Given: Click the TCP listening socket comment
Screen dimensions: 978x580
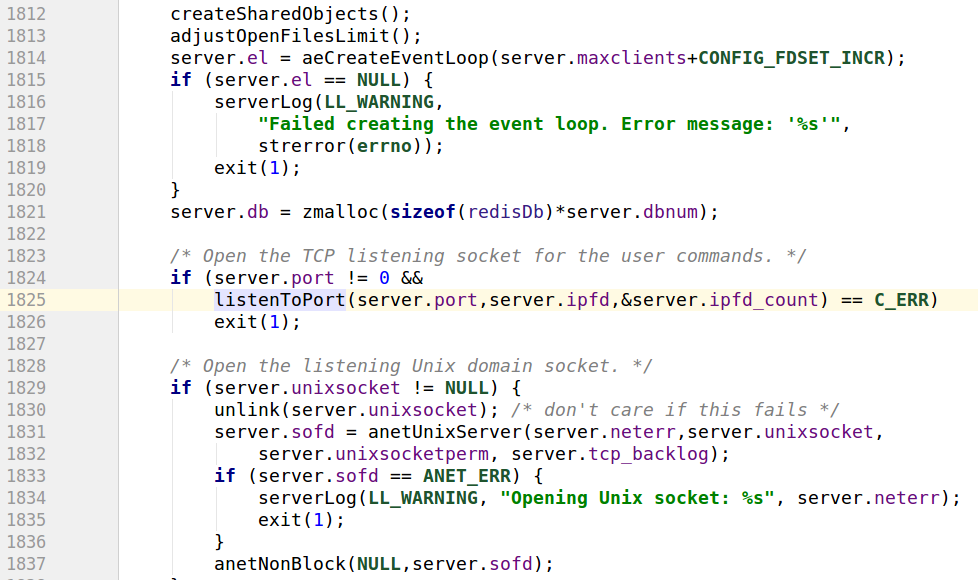Looking at the screenshot, I should click(488, 256).
